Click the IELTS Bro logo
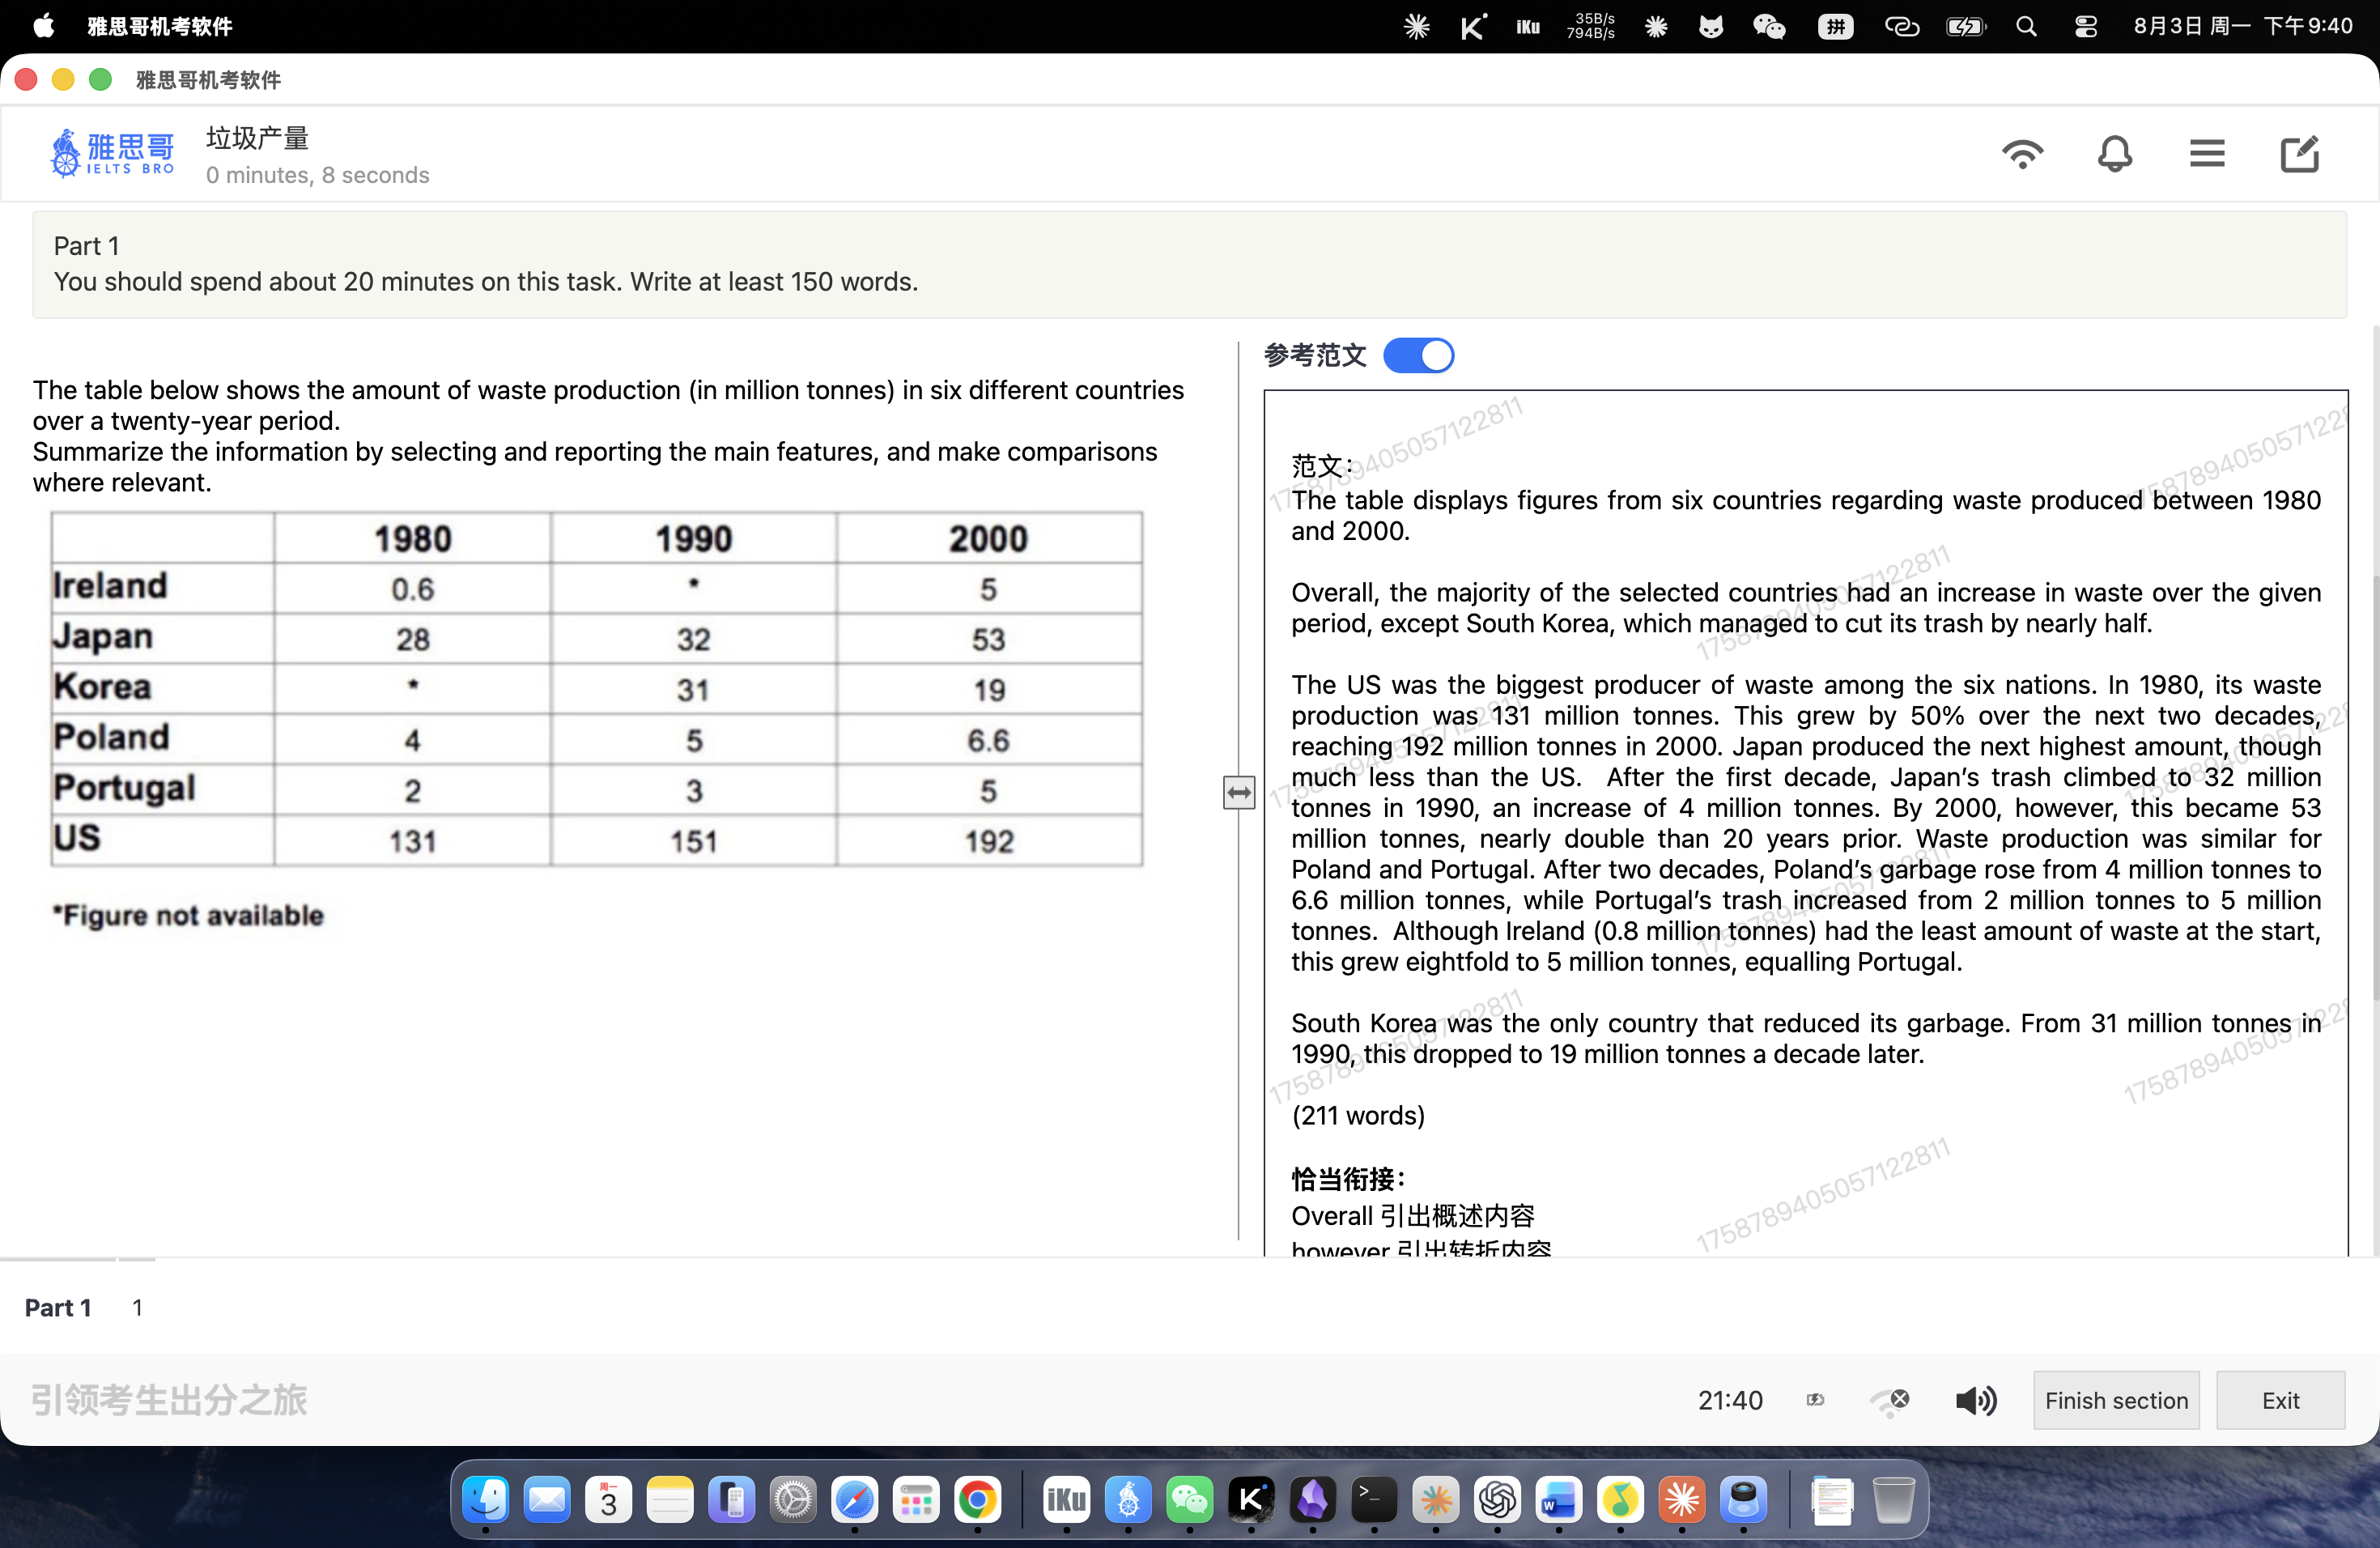Viewport: 2380px width, 1548px height. pos(112,153)
